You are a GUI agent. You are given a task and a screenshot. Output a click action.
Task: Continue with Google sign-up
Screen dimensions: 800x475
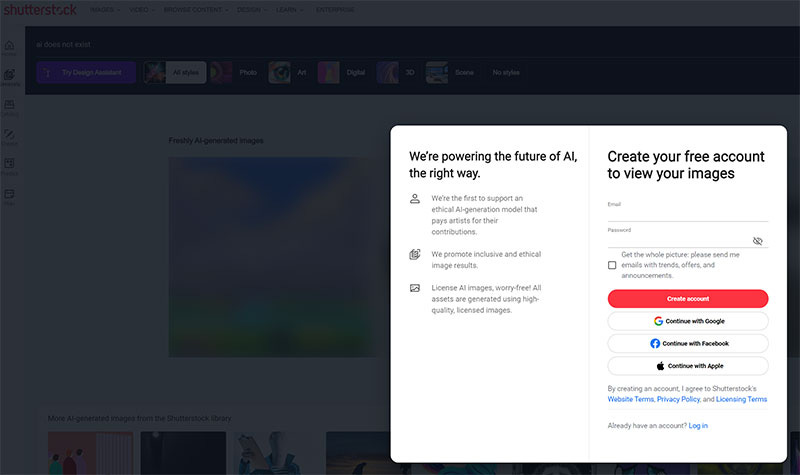pyautogui.click(x=688, y=321)
